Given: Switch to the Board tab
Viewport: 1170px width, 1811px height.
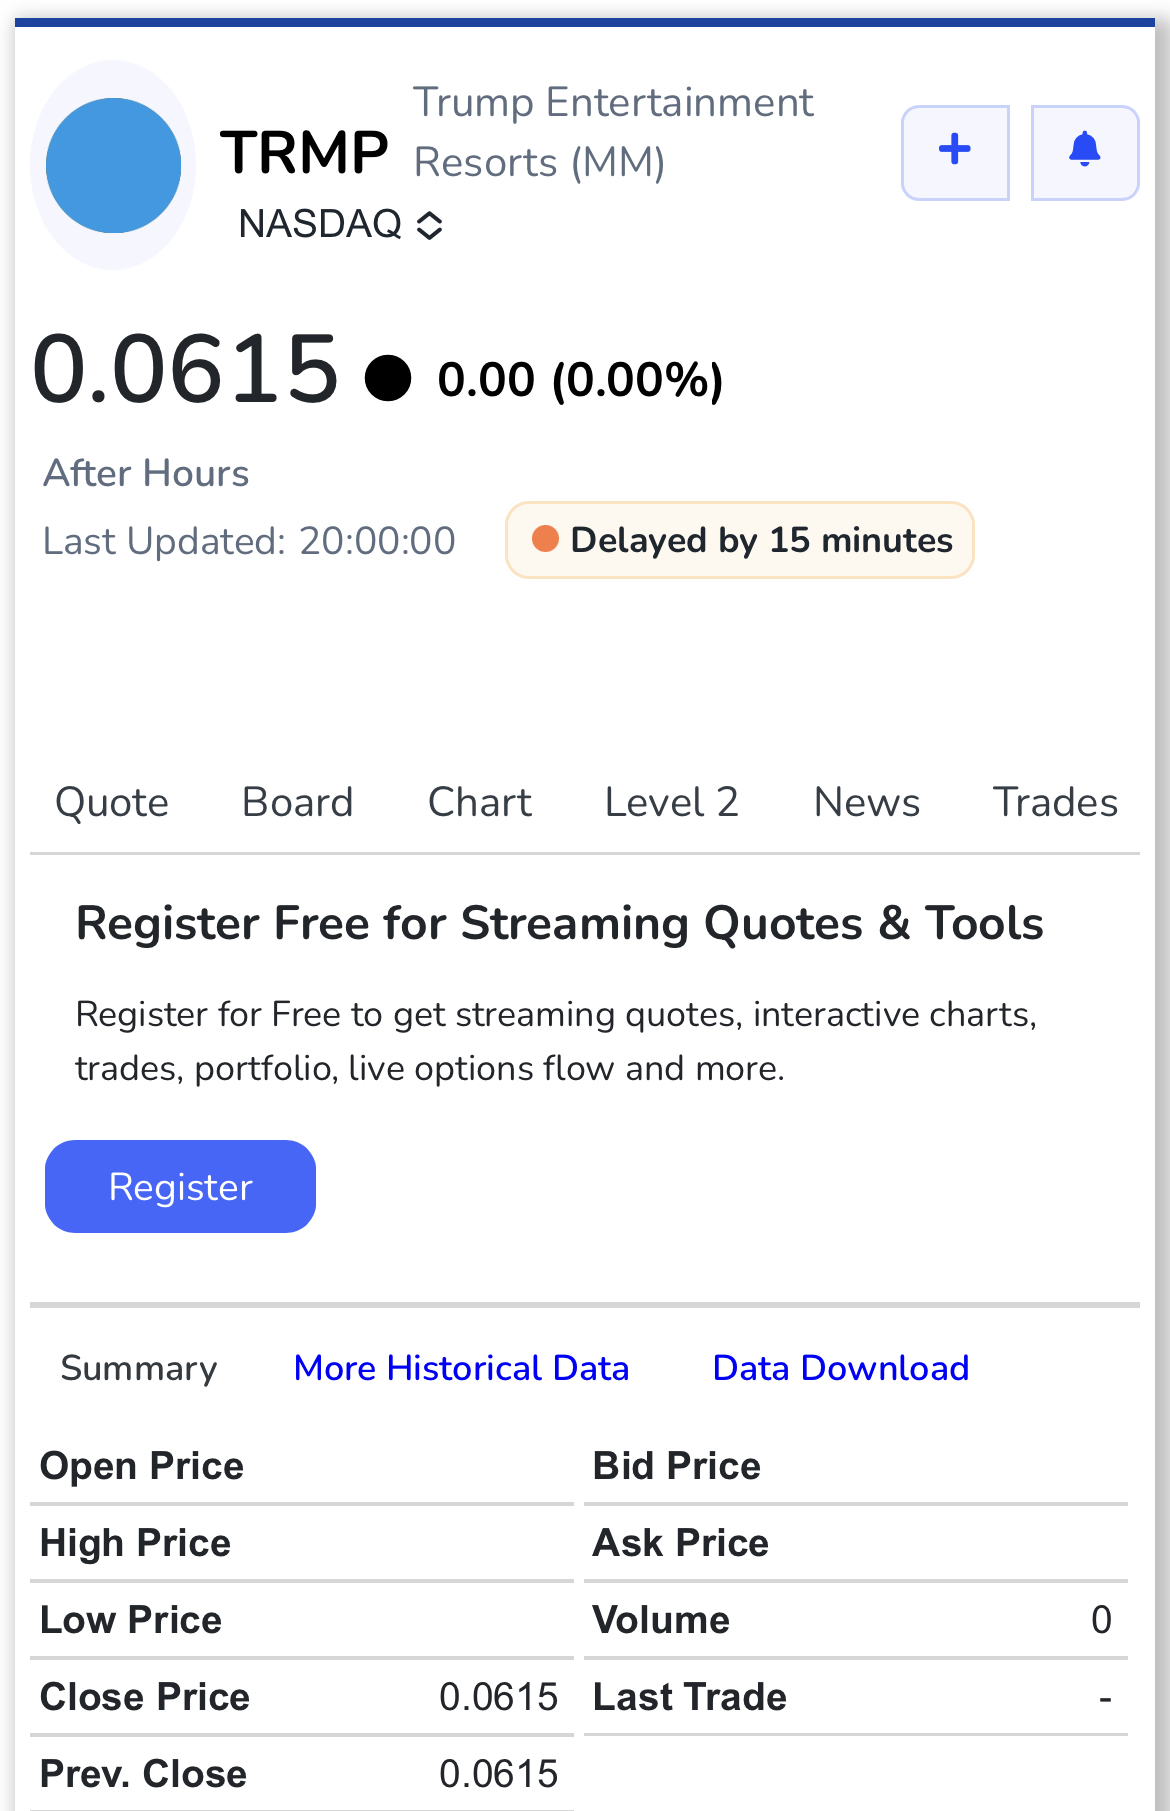Looking at the screenshot, I should click(x=298, y=802).
